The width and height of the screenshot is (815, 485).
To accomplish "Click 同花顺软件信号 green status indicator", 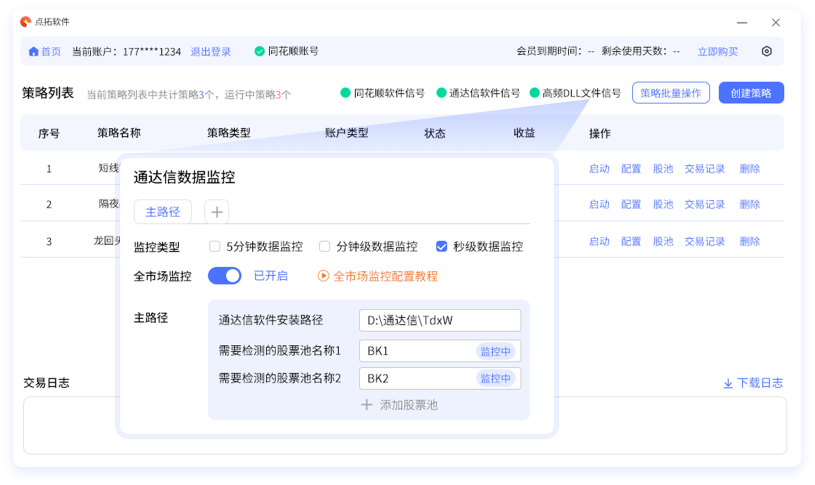I will tap(345, 93).
